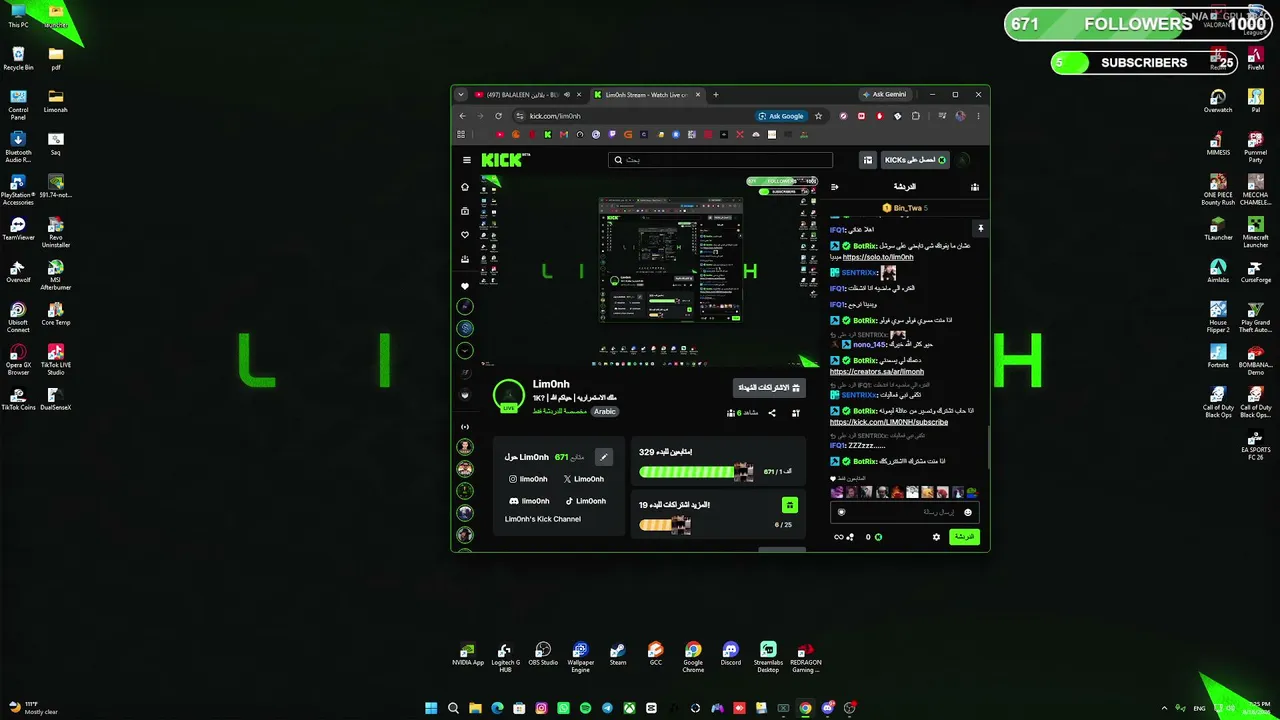
Task: Click the KICK logo
Action: 502,160
